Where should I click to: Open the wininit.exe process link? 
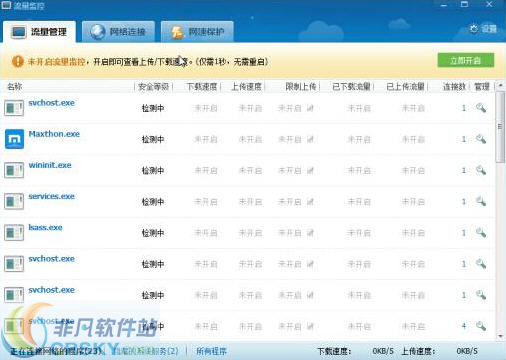(x=50, y=165)
